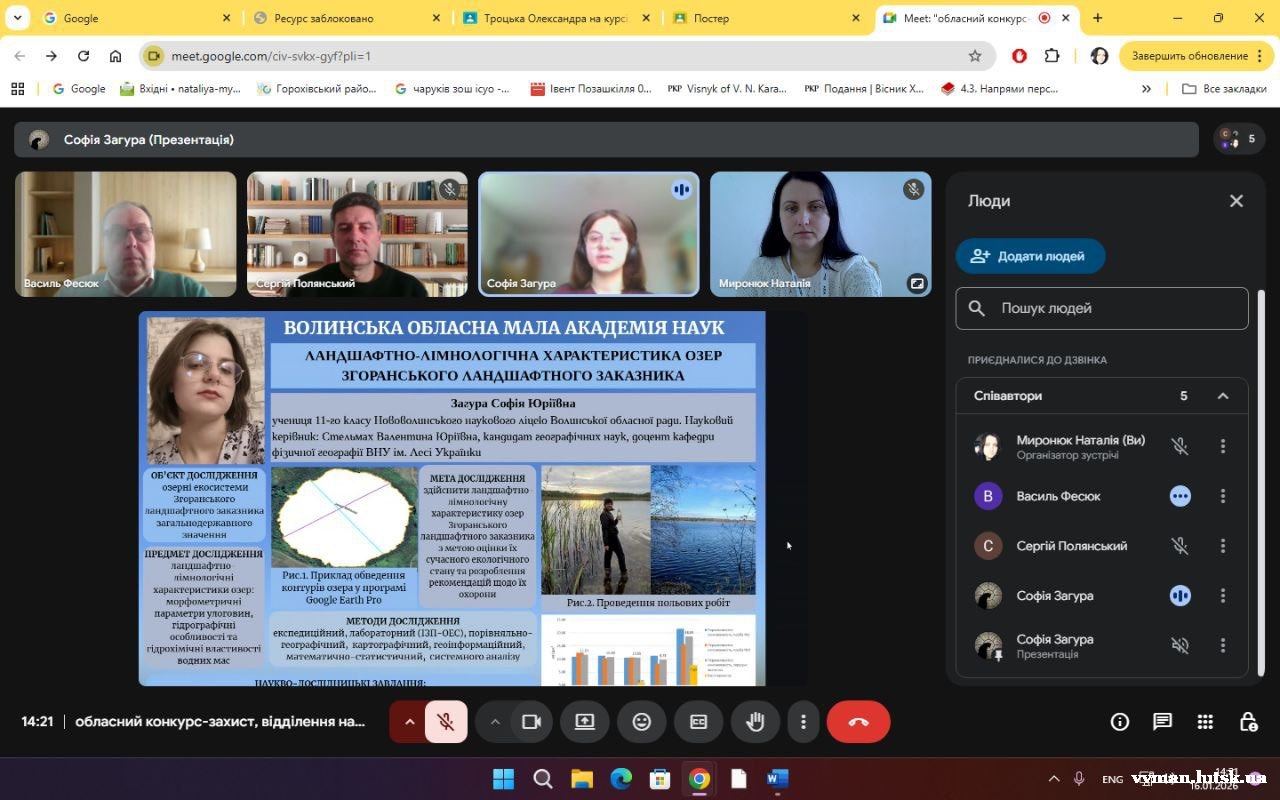Click the raise hand icon
Image resolution: width=1280 pixels, height=800 pixels.
[x=755, y=722]
